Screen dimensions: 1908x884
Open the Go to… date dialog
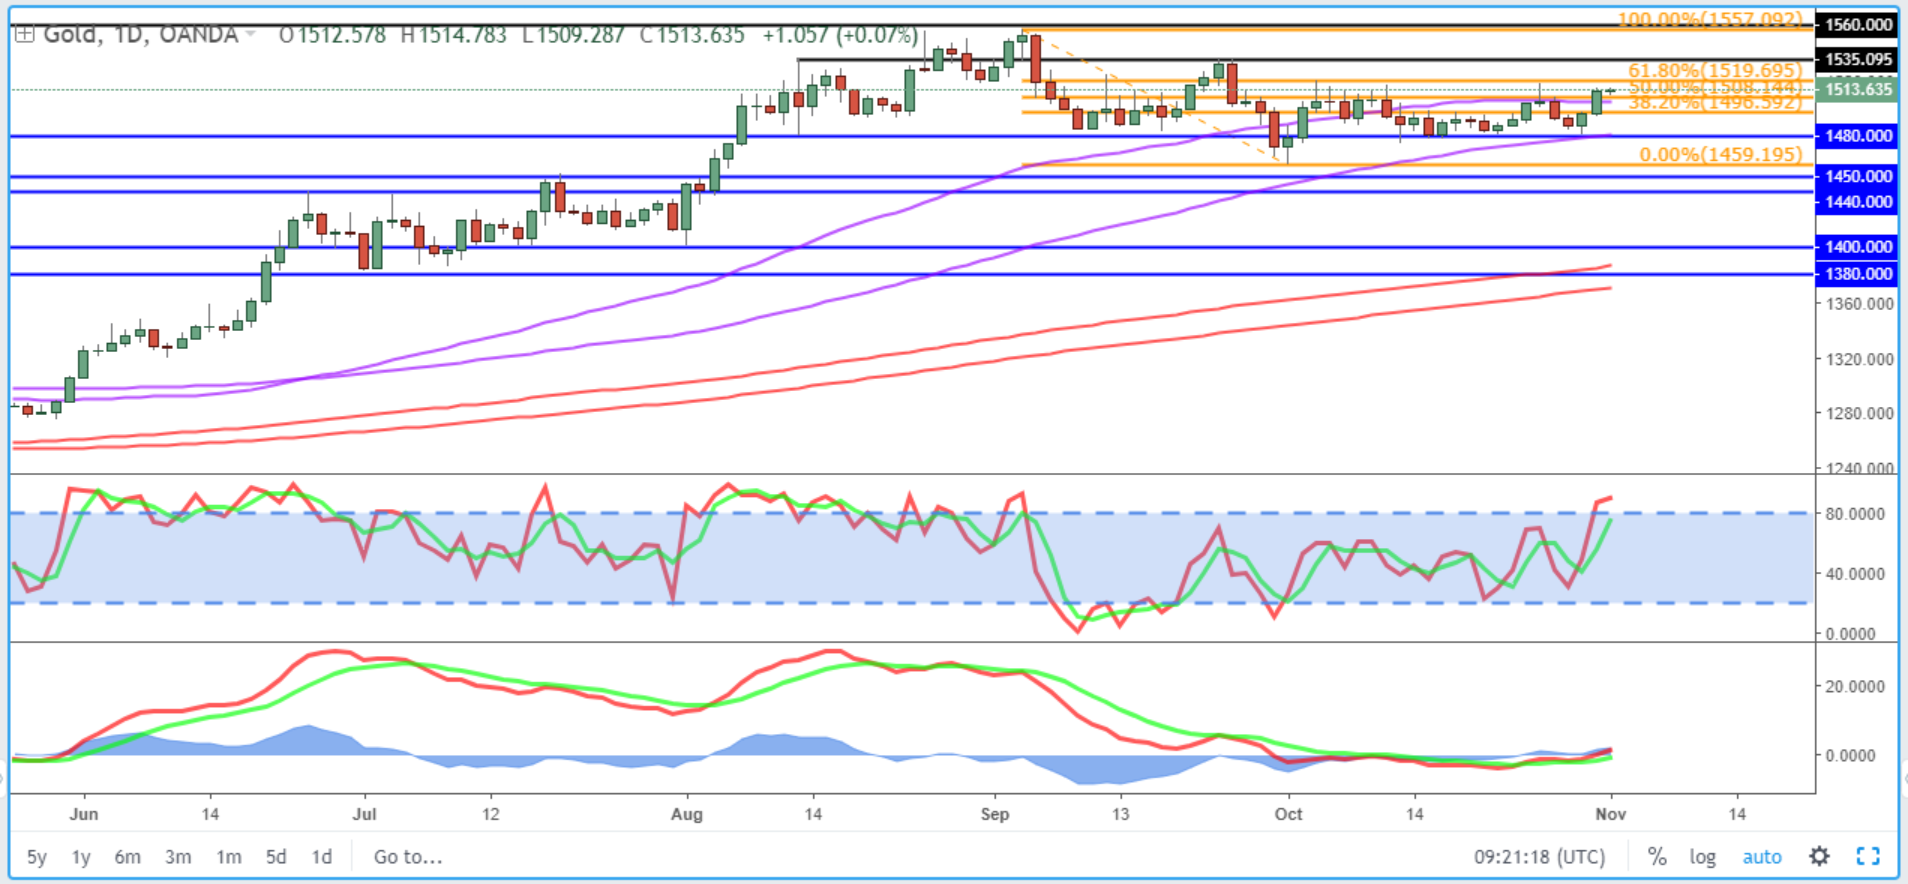click(x=408, y=857)
